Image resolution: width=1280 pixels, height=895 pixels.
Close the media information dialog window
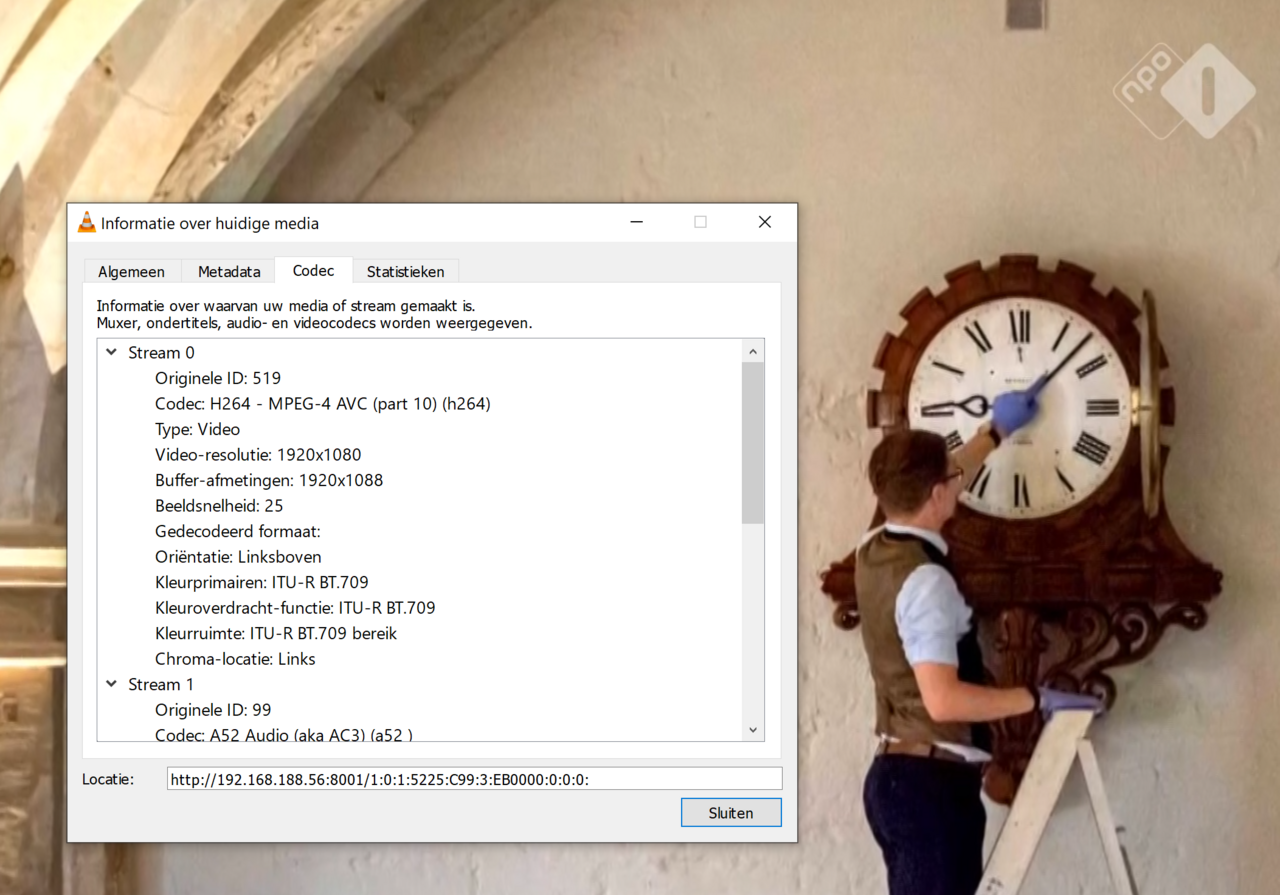(x=764, y=222)
